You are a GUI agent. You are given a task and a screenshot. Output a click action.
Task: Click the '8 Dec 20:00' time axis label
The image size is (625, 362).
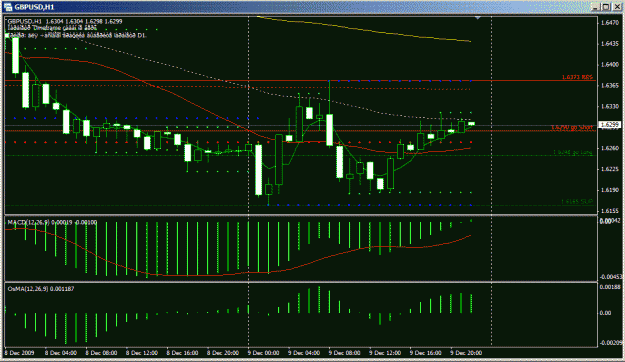(223, 353)
